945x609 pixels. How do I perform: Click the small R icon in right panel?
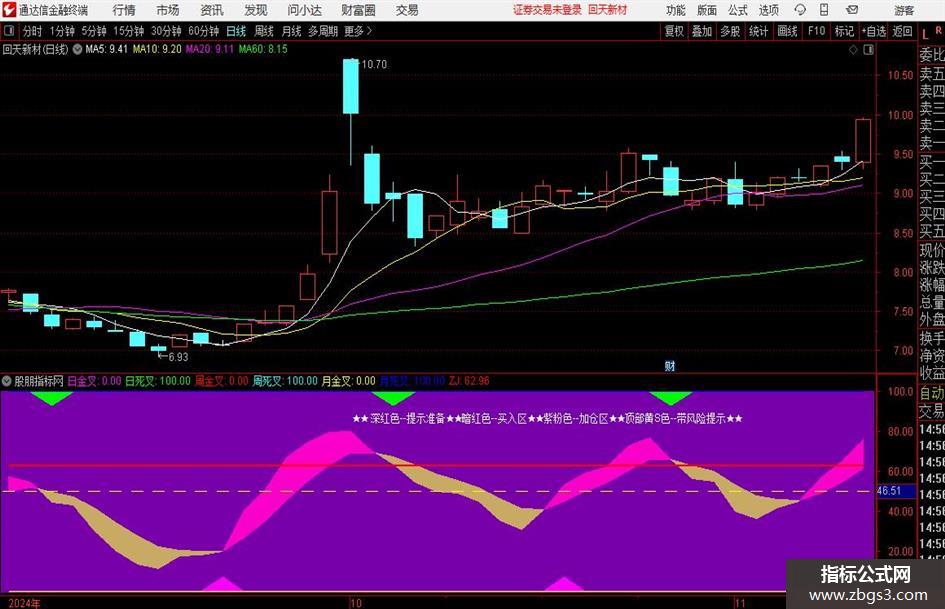pyautogui.click(x=938, y=30)
